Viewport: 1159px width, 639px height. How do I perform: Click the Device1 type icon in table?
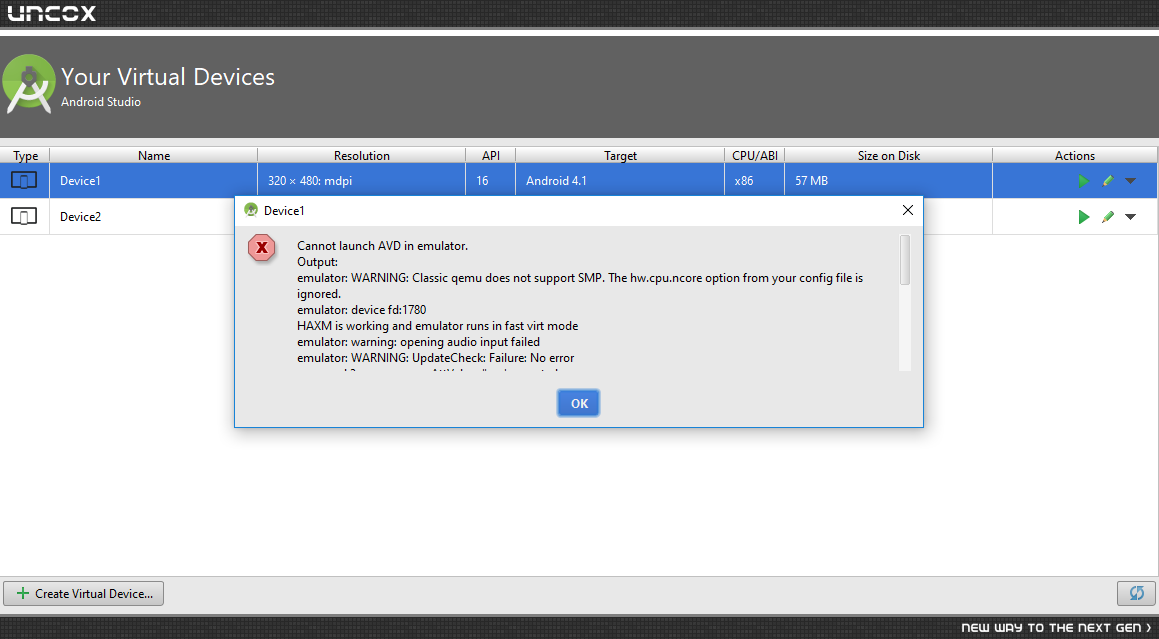pyautogui.click(x=24, y=180)
